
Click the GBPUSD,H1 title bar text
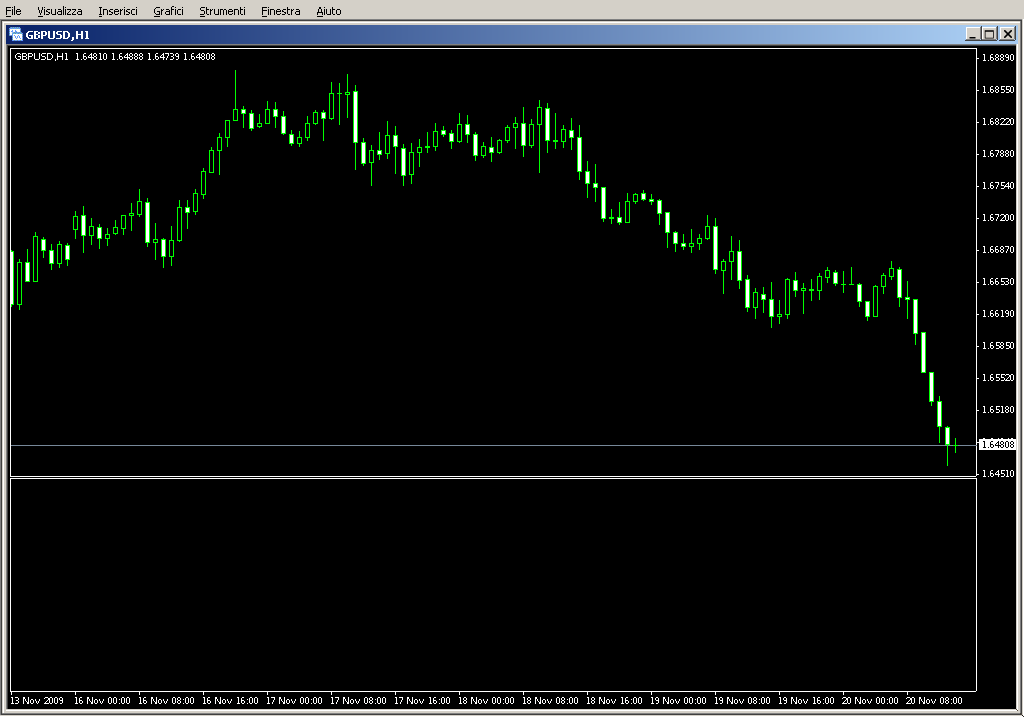57,35
